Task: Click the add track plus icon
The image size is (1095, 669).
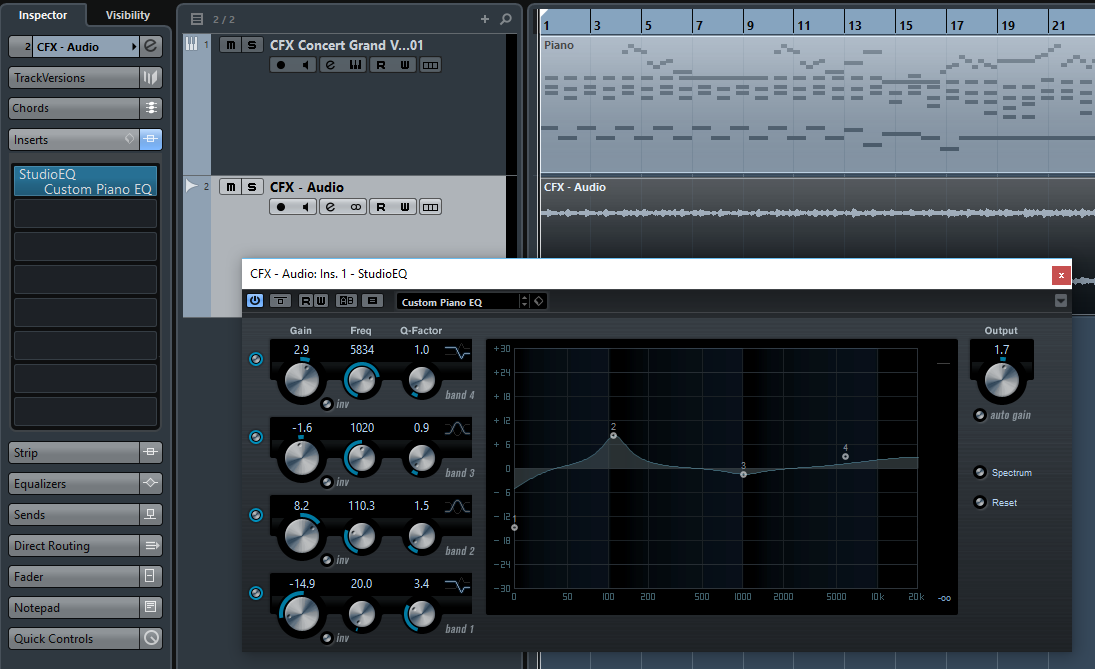Action: (x=485, y=19)
